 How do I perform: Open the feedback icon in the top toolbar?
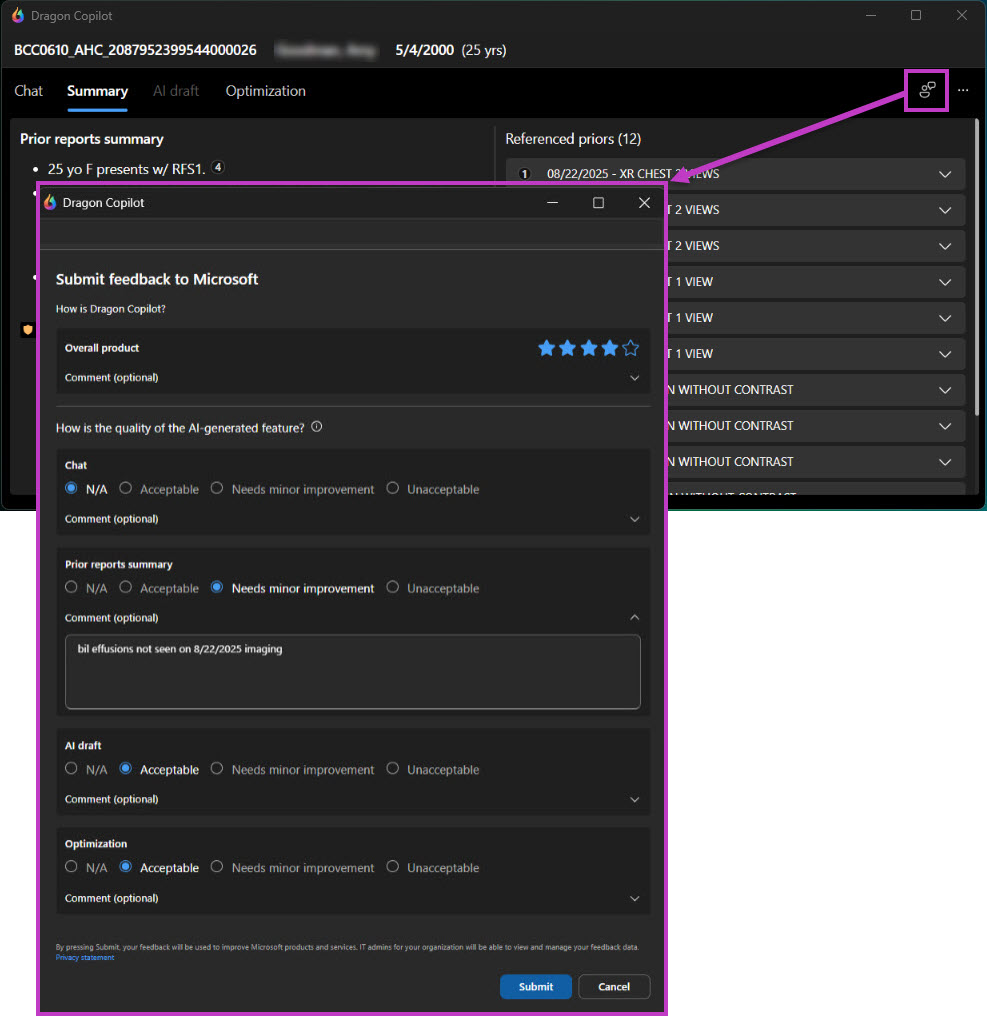pyautogui.click(x=925, y=90)
